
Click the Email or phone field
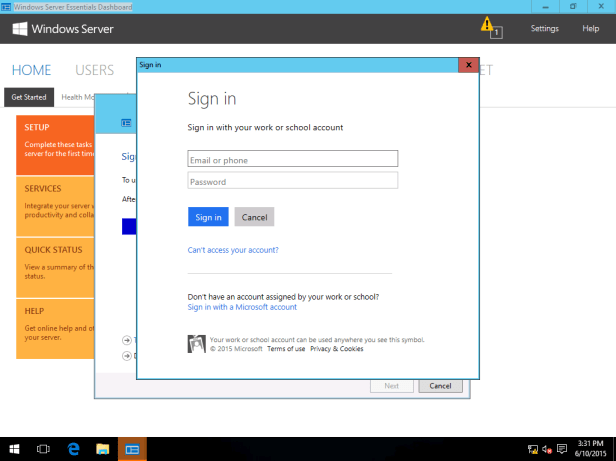293,159
